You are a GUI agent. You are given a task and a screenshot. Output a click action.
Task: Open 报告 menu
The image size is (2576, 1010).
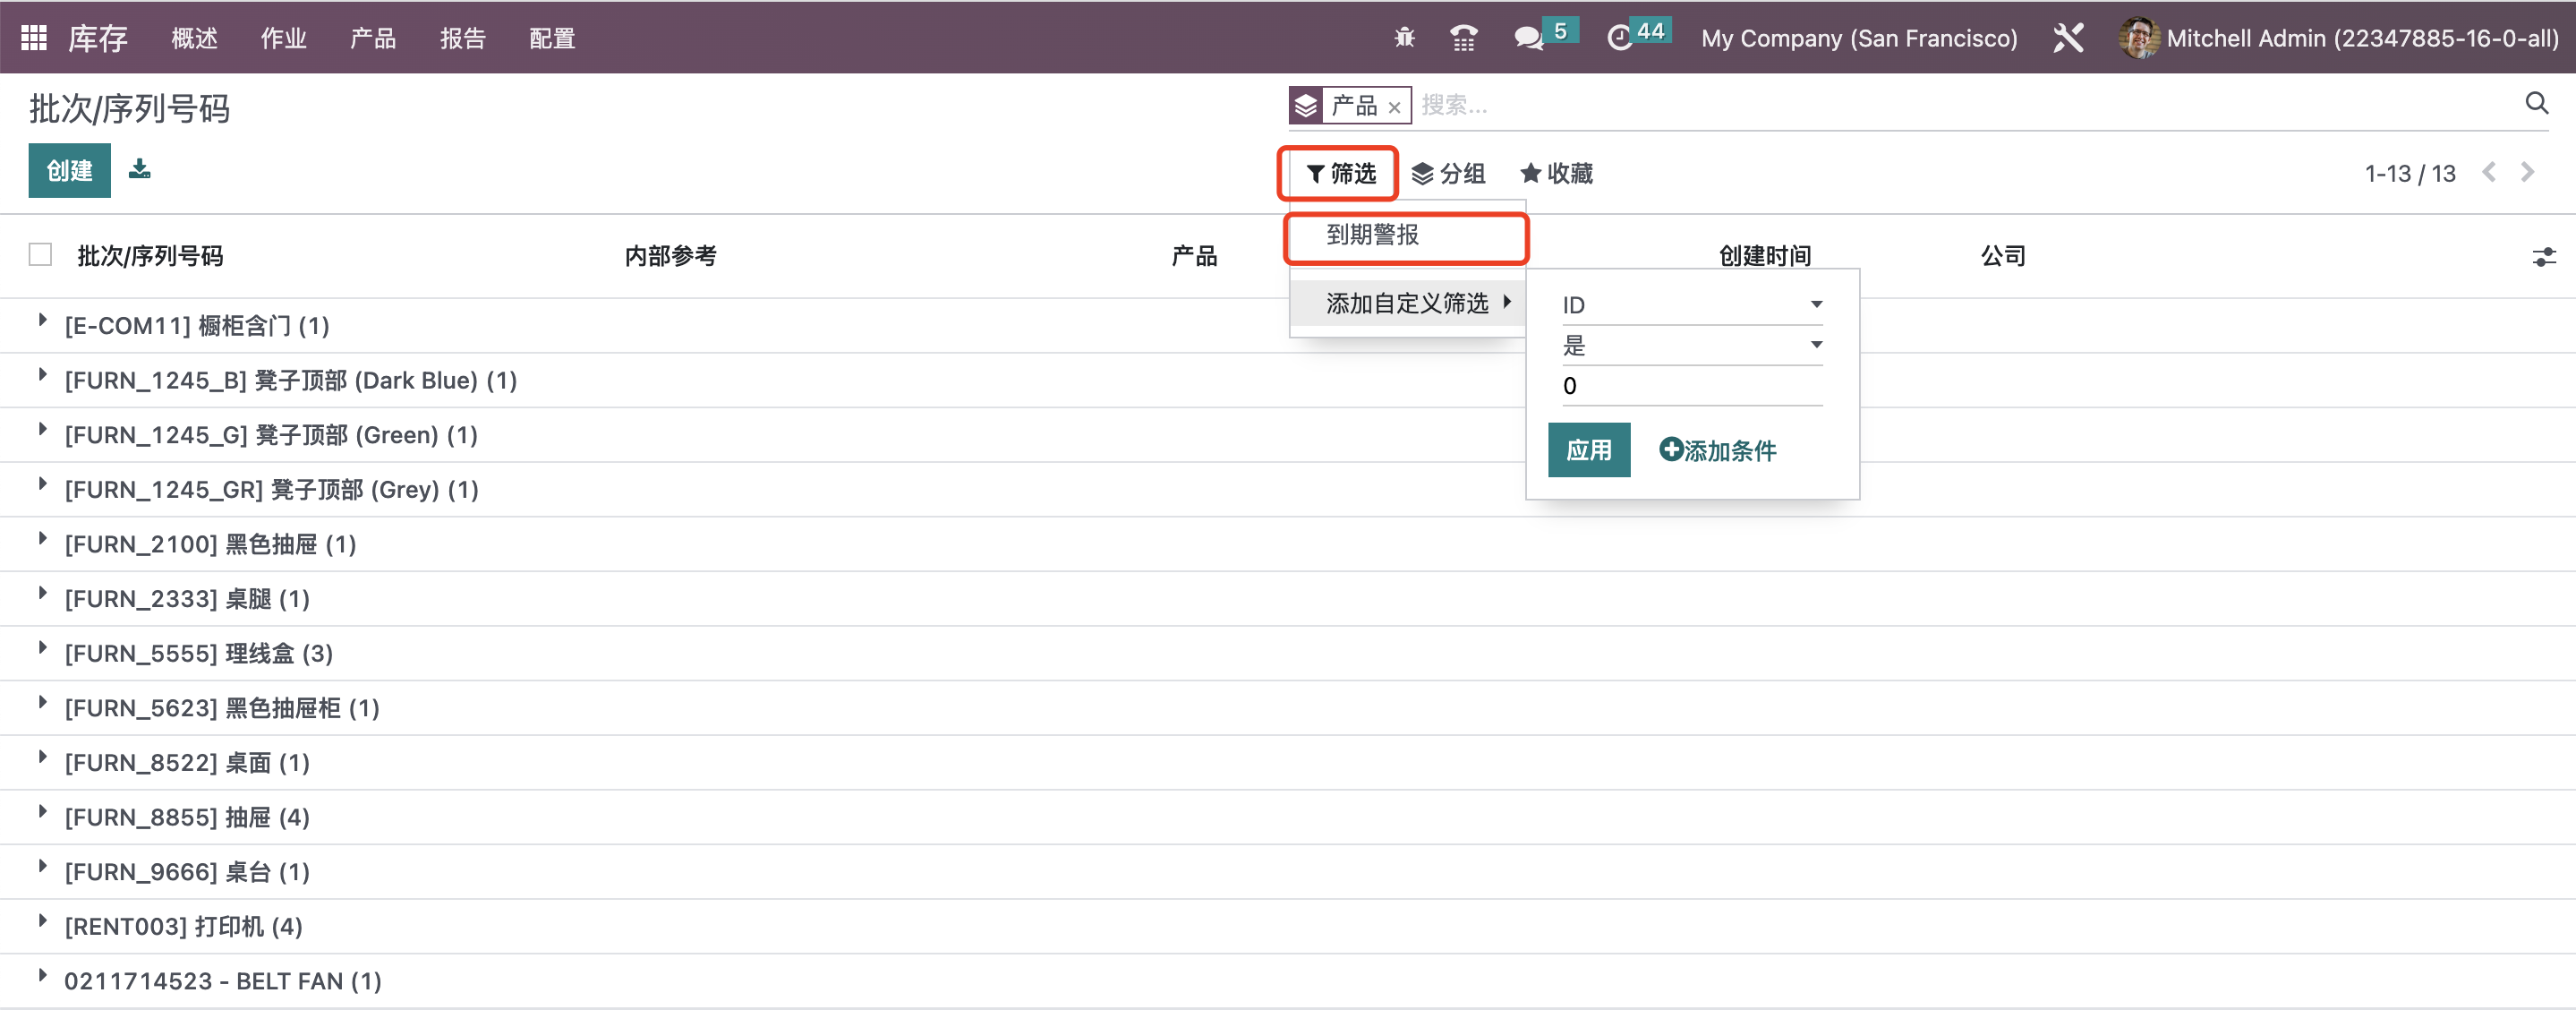click(462, 38)
